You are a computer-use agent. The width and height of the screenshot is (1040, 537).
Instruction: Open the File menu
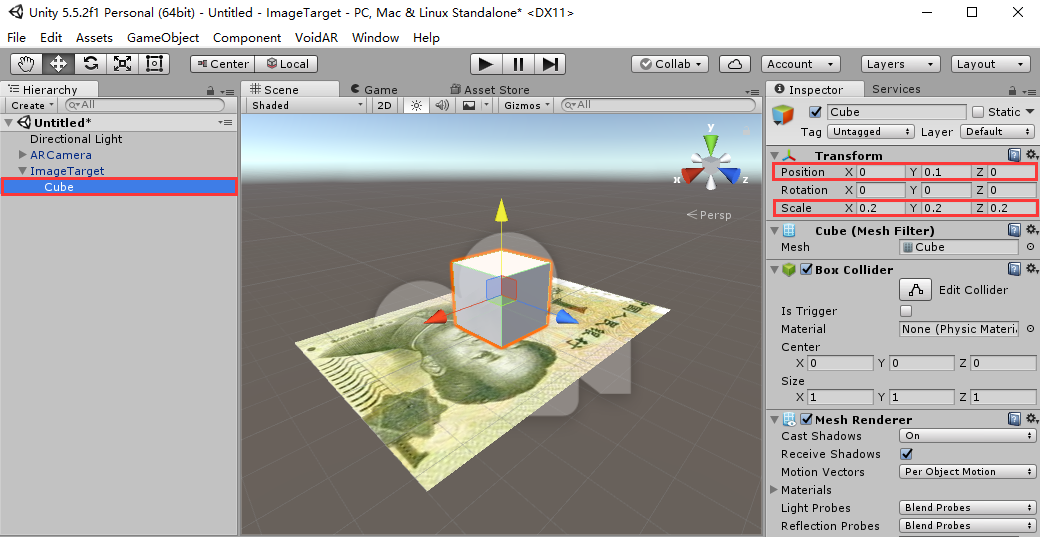click(x=17, y=38)
